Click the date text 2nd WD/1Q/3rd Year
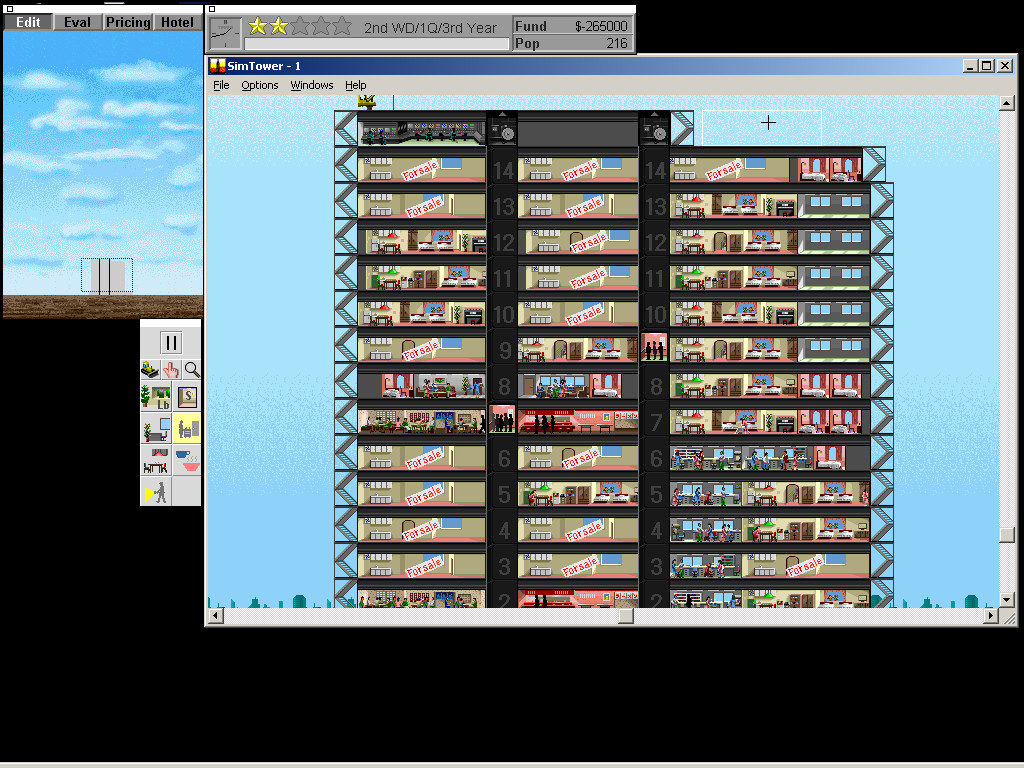 click(430, 27)
